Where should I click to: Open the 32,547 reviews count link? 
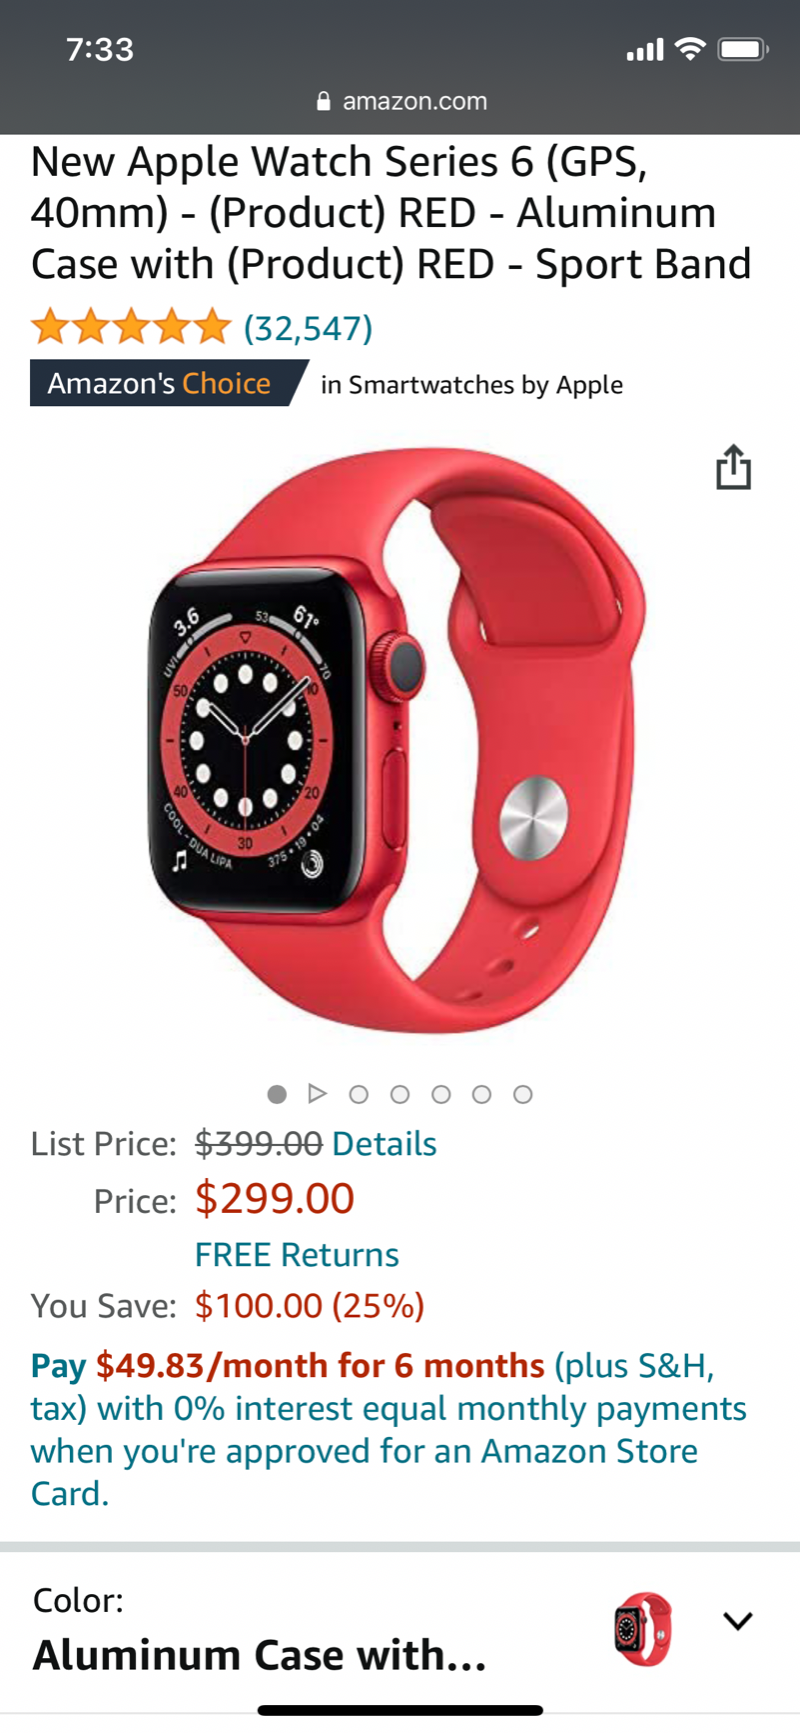pos(308,327)
